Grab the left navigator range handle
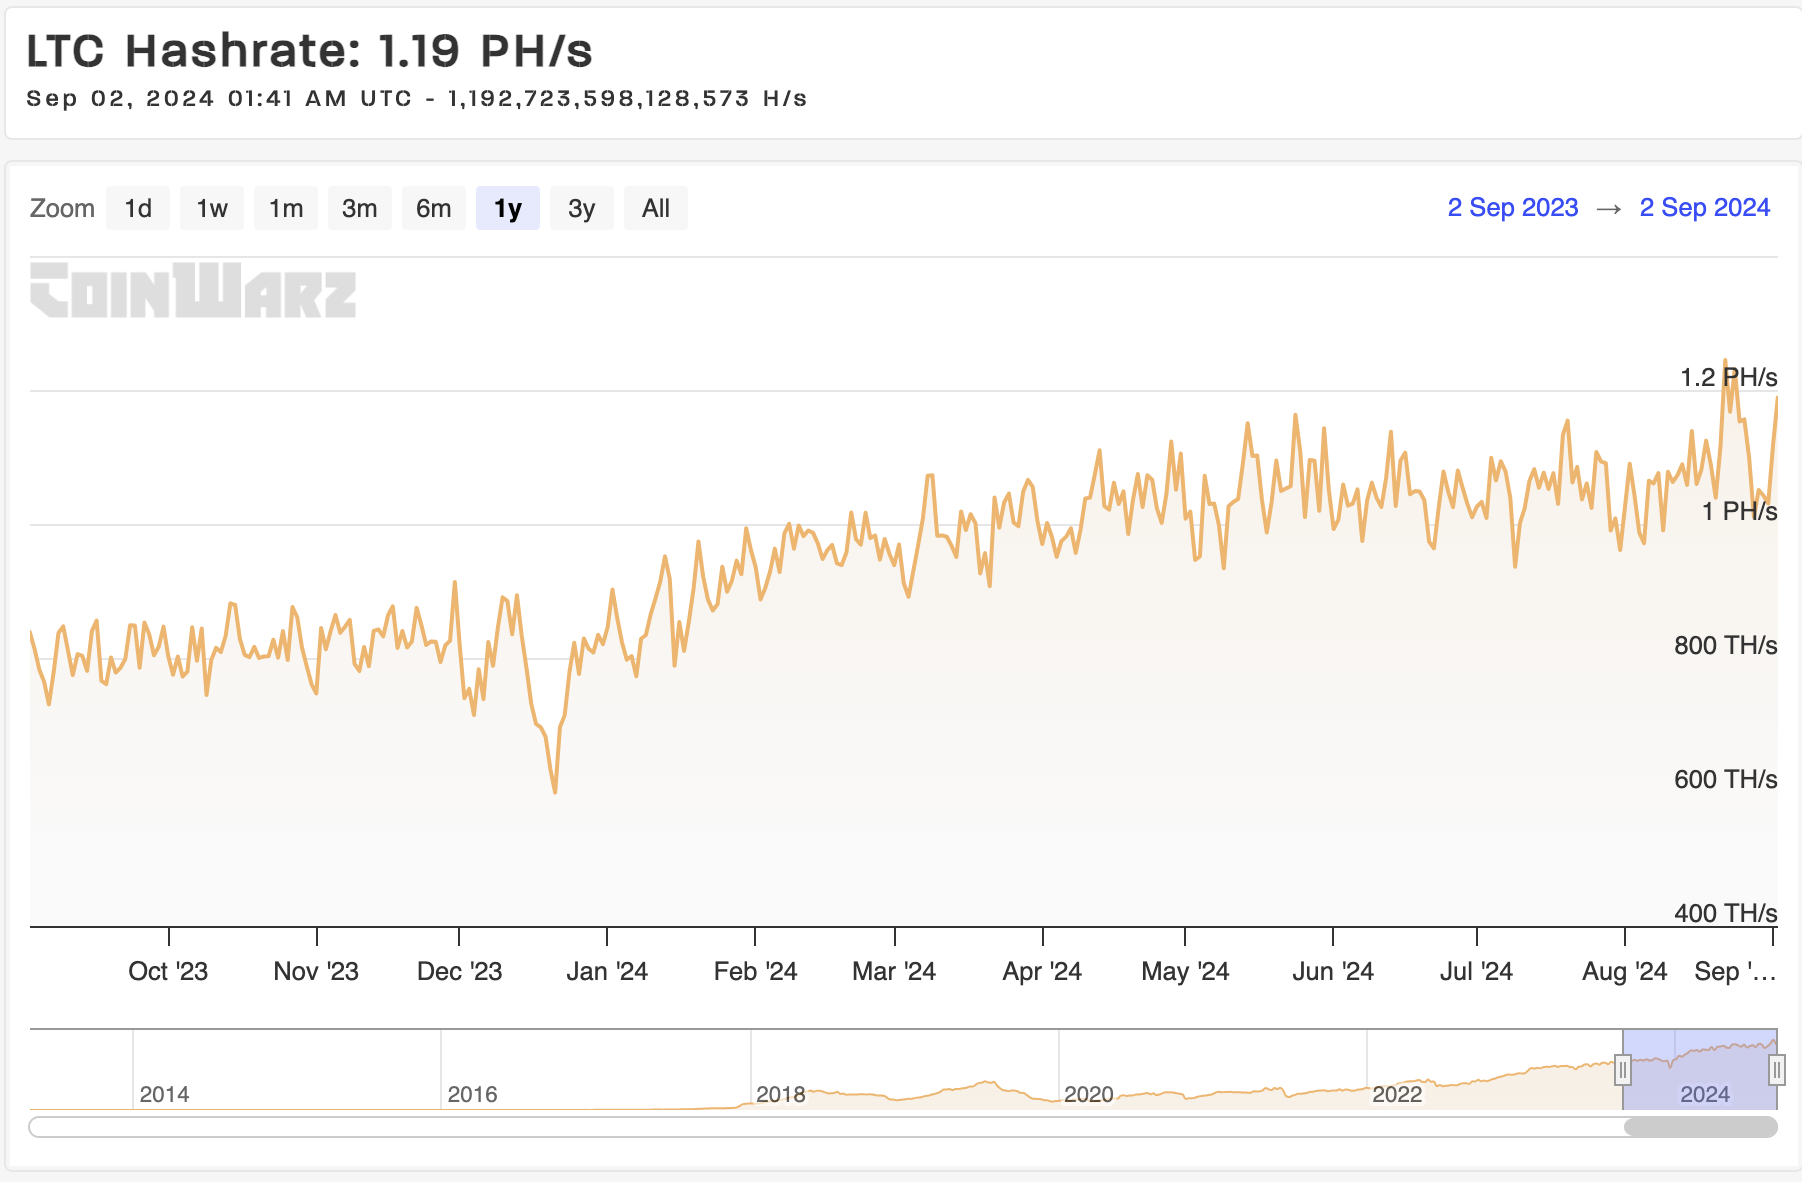This screenshot has height=1182, width=1802. 1623,1070
